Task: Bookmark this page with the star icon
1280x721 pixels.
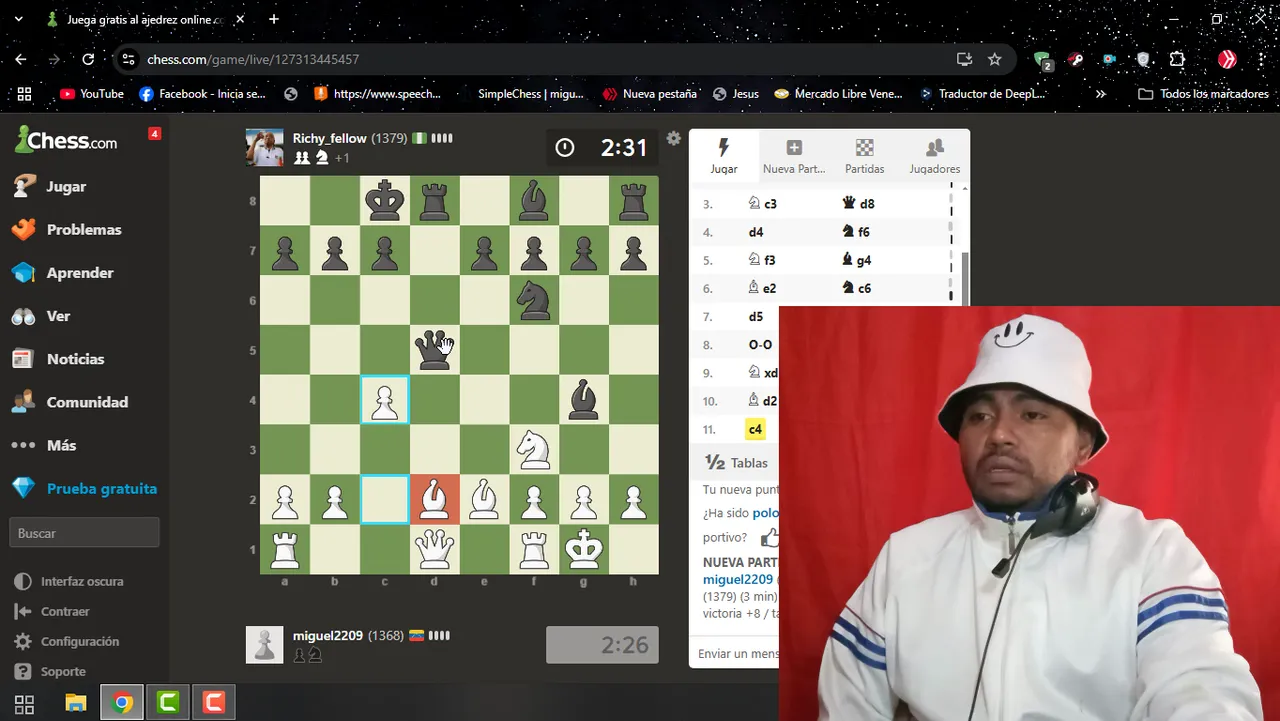Action: 994,59
